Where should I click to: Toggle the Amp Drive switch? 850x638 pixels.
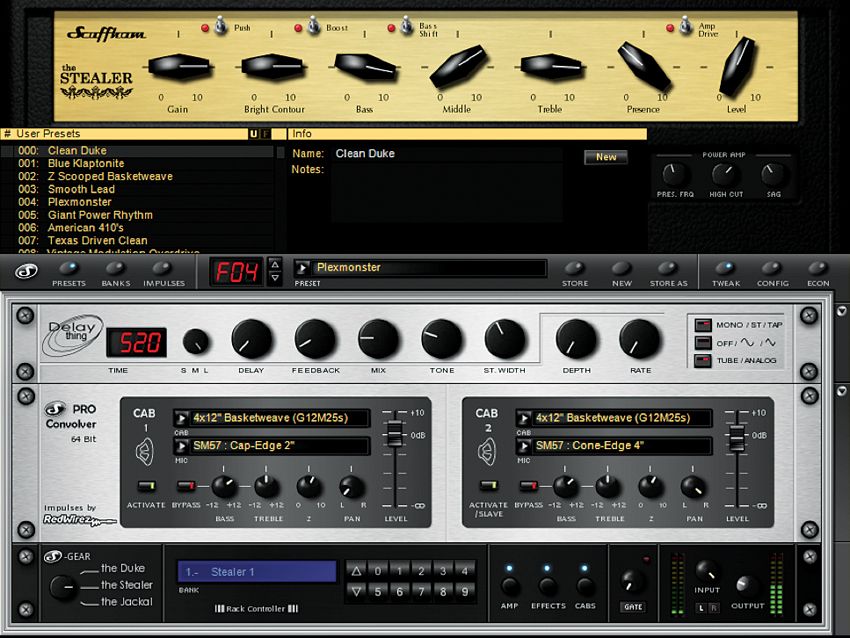click(686, 25)
